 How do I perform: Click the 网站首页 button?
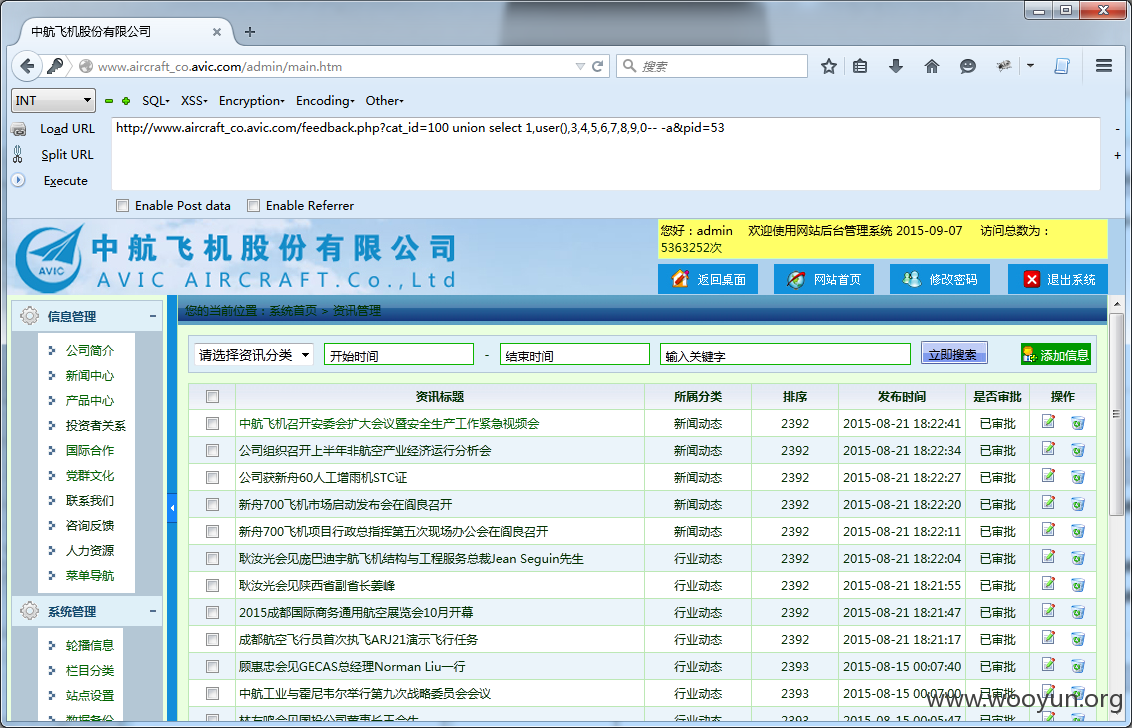click(824, 279)
